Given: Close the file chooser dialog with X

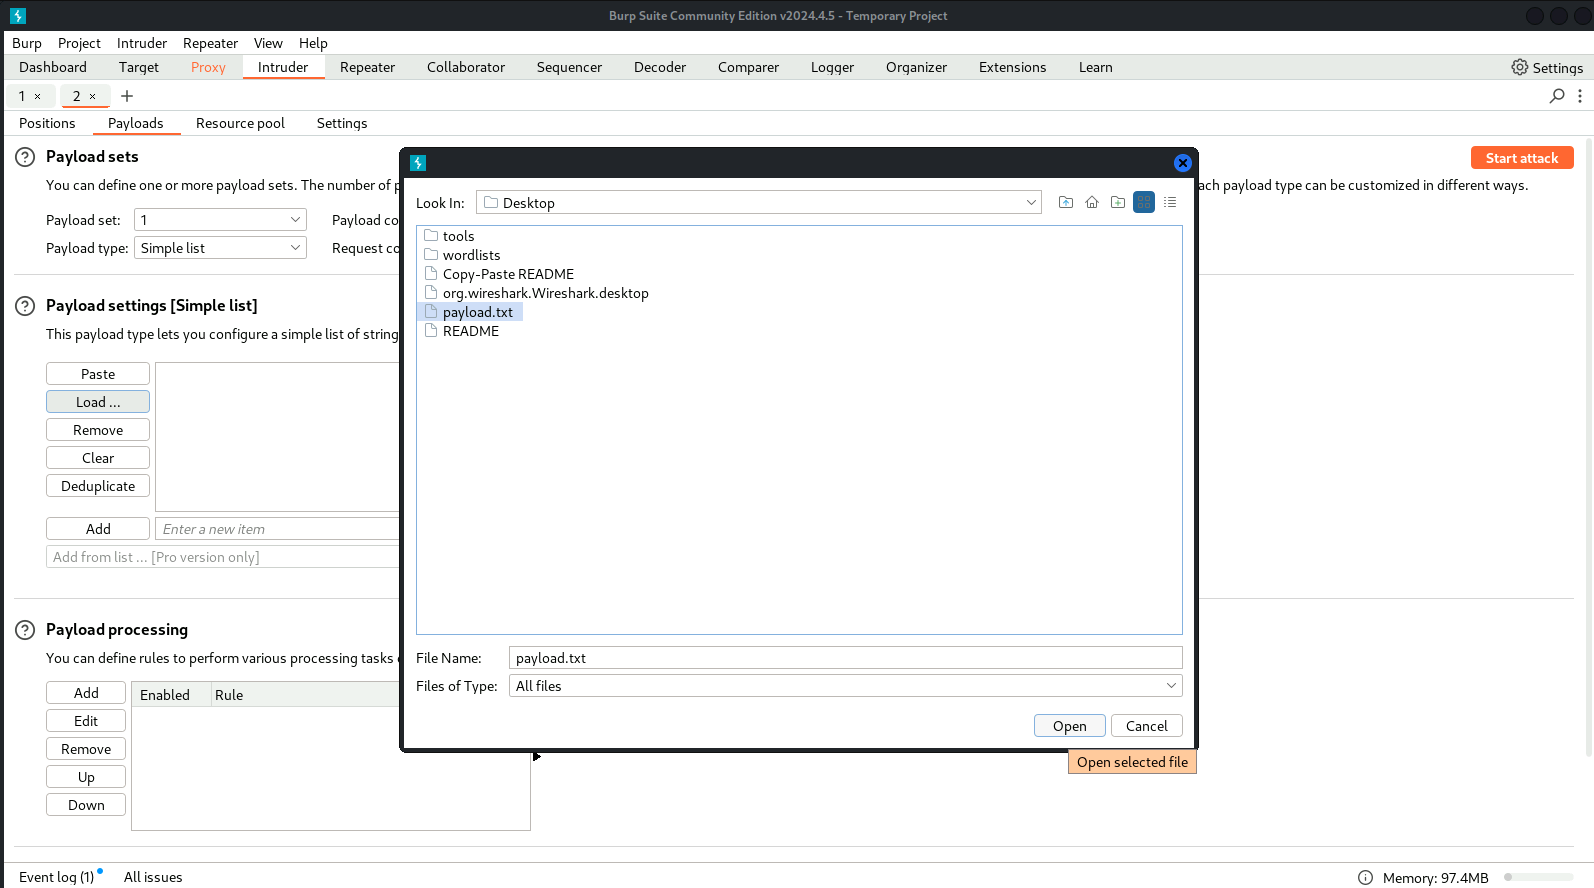Looking at the screenshot, I should coord(1183,163).
